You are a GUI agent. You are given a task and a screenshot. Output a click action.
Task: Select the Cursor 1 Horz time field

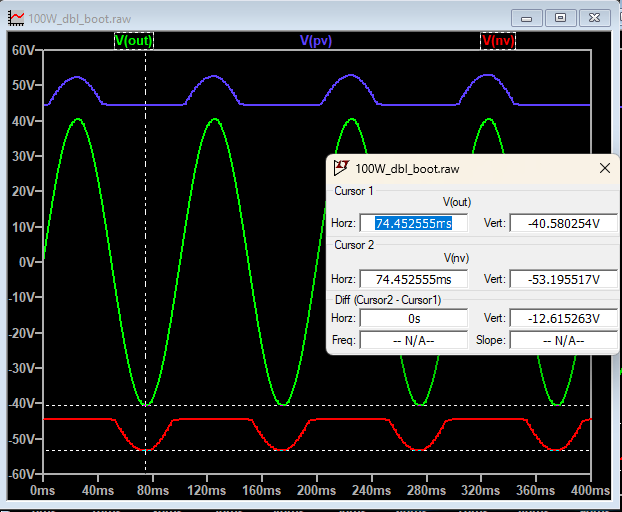point(413,223)
